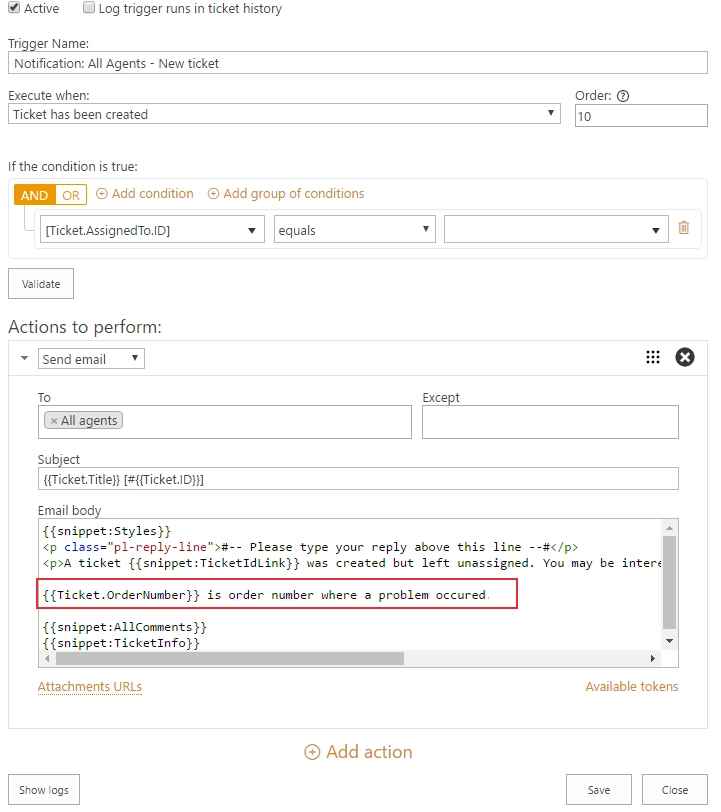Image resolution: width=721 pixels, height=812 pixels.
Task: Click the Order help question mark icon
Action: point(623,96)
